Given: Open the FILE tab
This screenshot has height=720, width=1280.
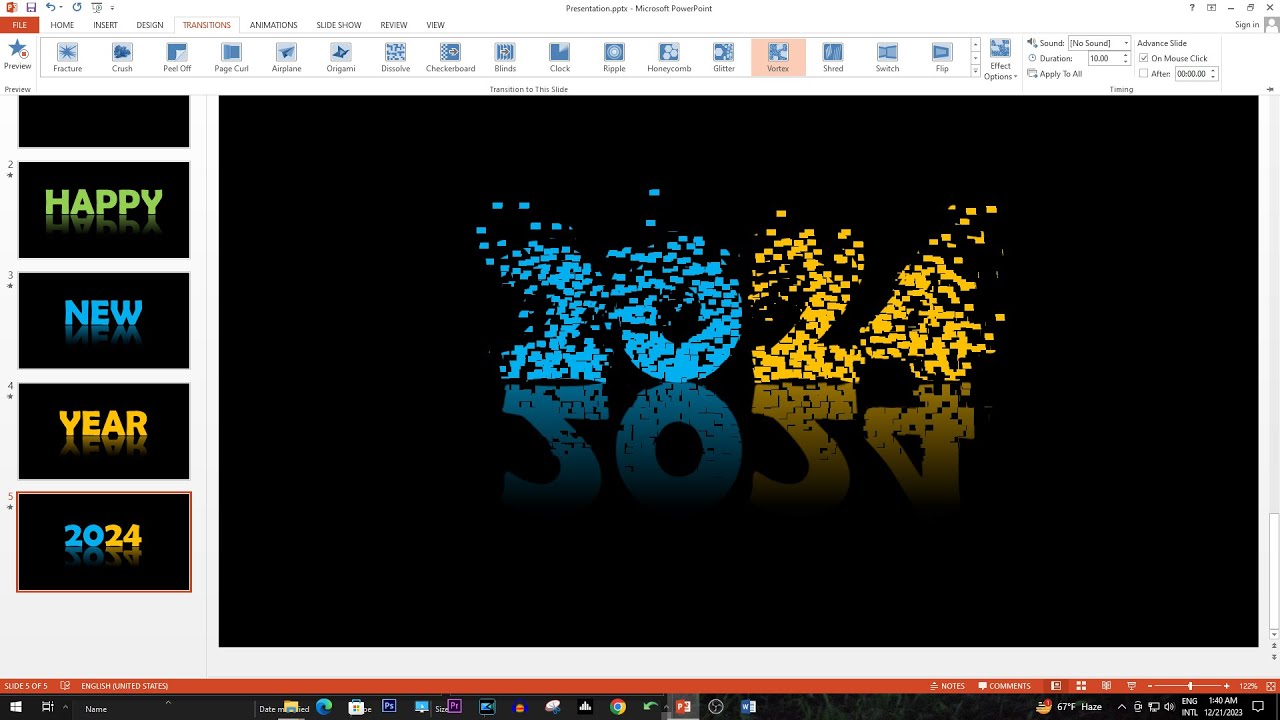Looking at the screenshot, I should (x=19, y=25).
